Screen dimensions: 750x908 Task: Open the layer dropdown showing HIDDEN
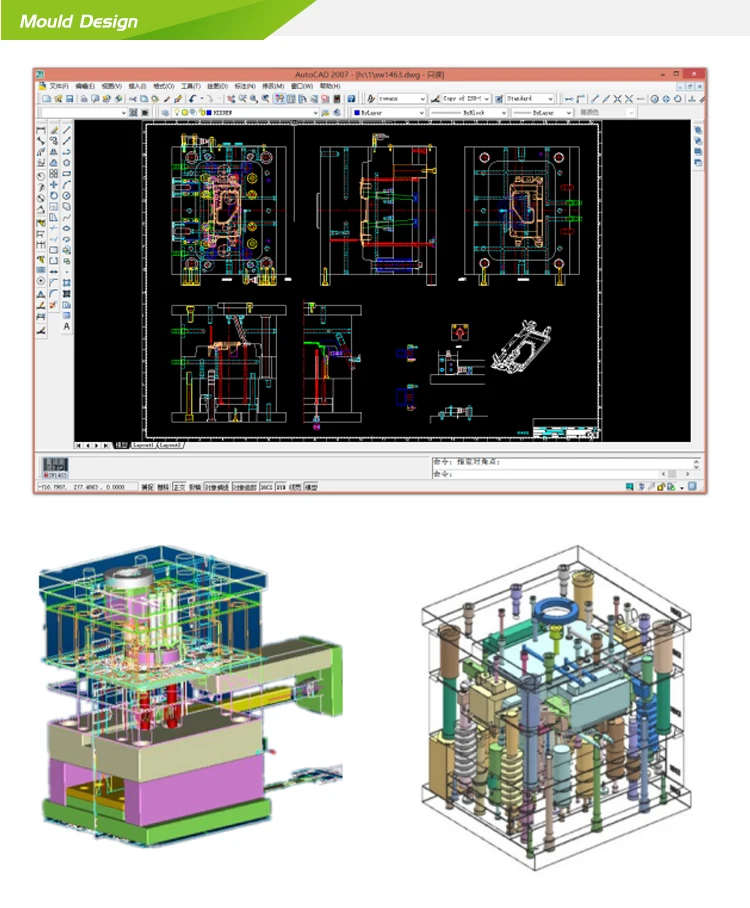point(246,112)
